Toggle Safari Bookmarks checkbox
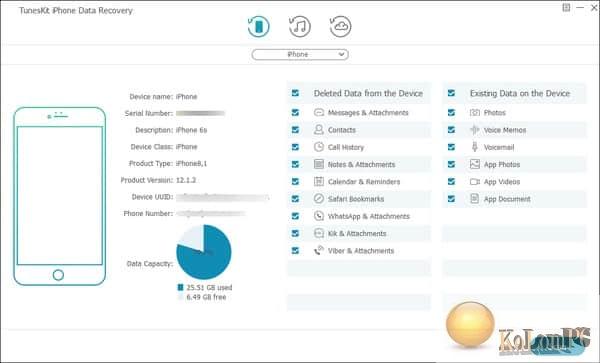Image resolution: width=600 pixels, height=363 pixels. tap(295, 199)
